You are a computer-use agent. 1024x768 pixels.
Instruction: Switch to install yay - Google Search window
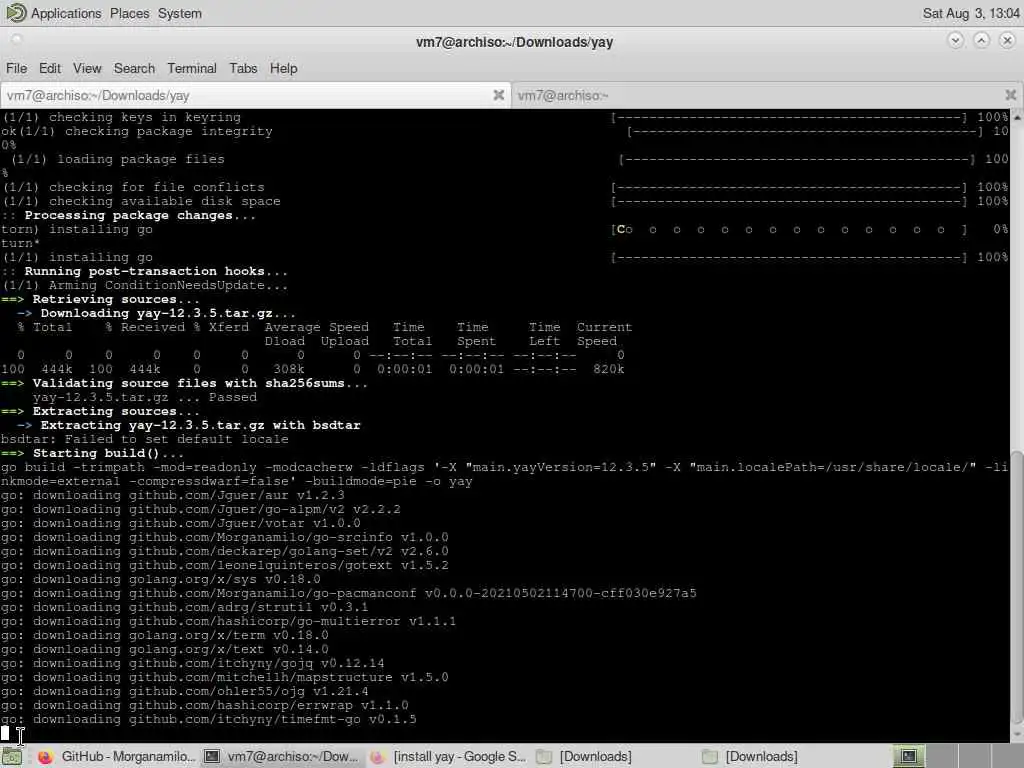(448, 756)
